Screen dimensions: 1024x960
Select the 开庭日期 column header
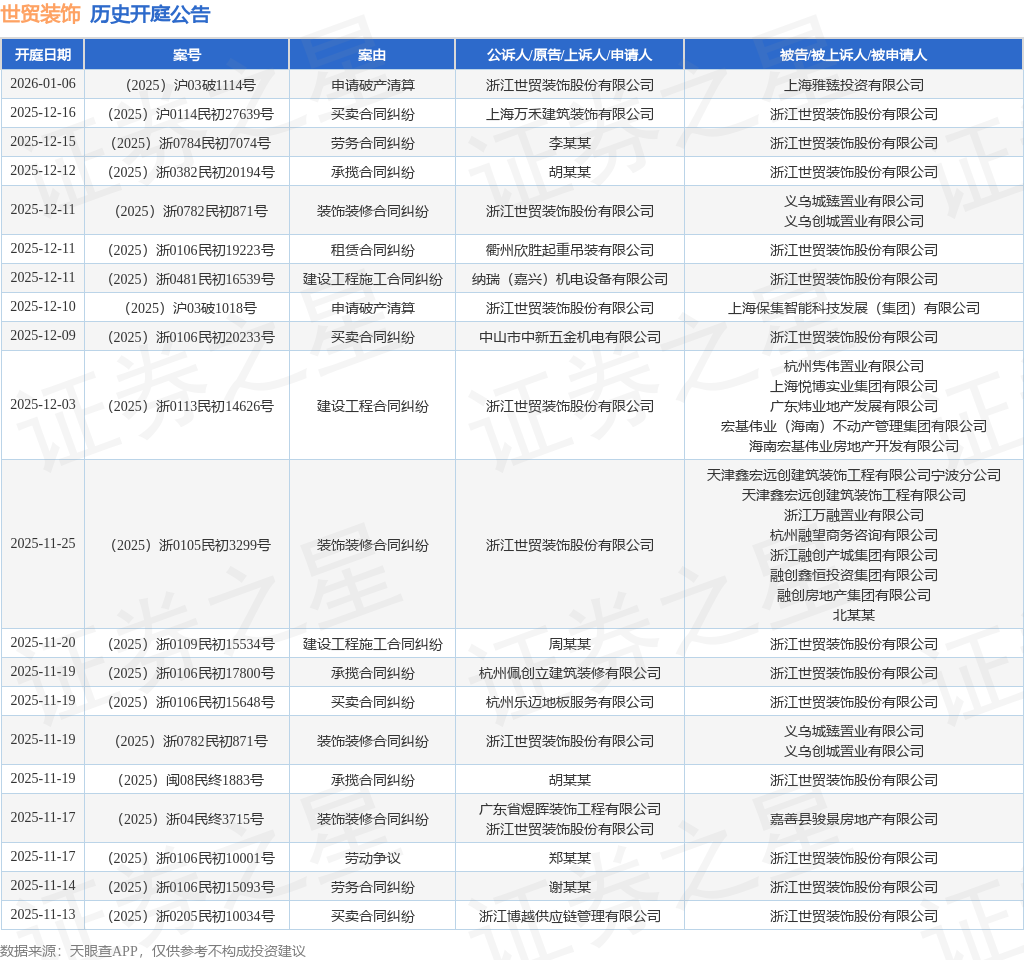[x=43, y=55]
